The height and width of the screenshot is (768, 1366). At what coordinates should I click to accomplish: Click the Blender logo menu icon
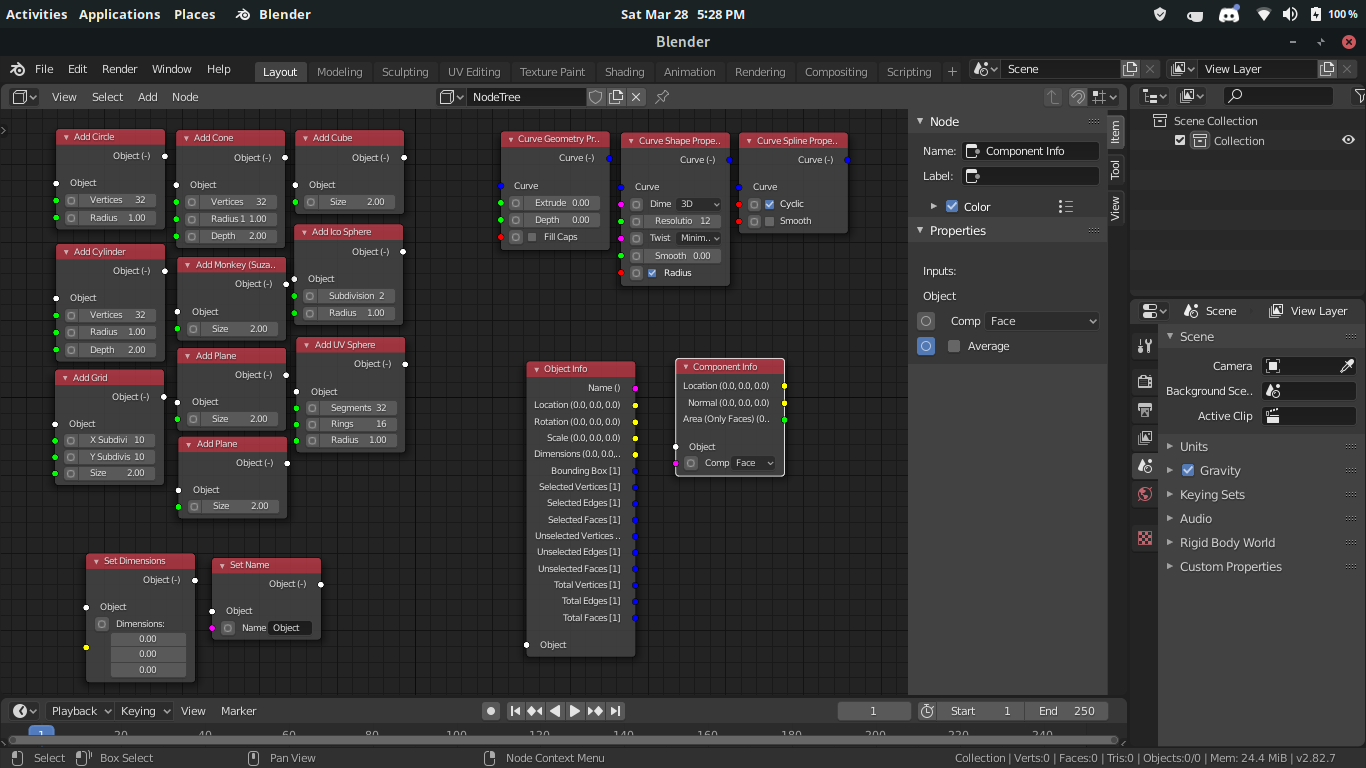pyautogui.click(x=17, y=69)
